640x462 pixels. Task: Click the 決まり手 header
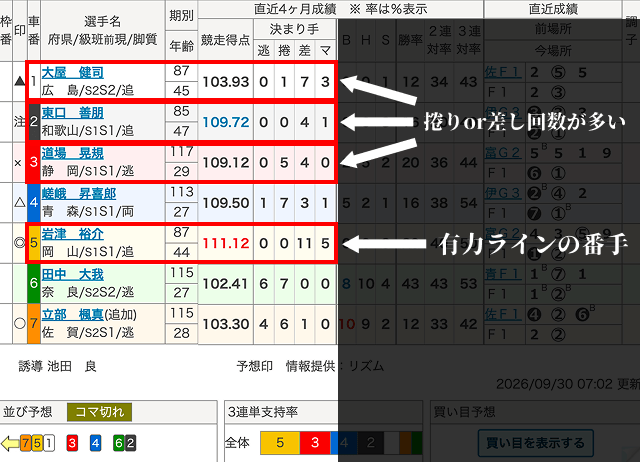tap(294, 29)
